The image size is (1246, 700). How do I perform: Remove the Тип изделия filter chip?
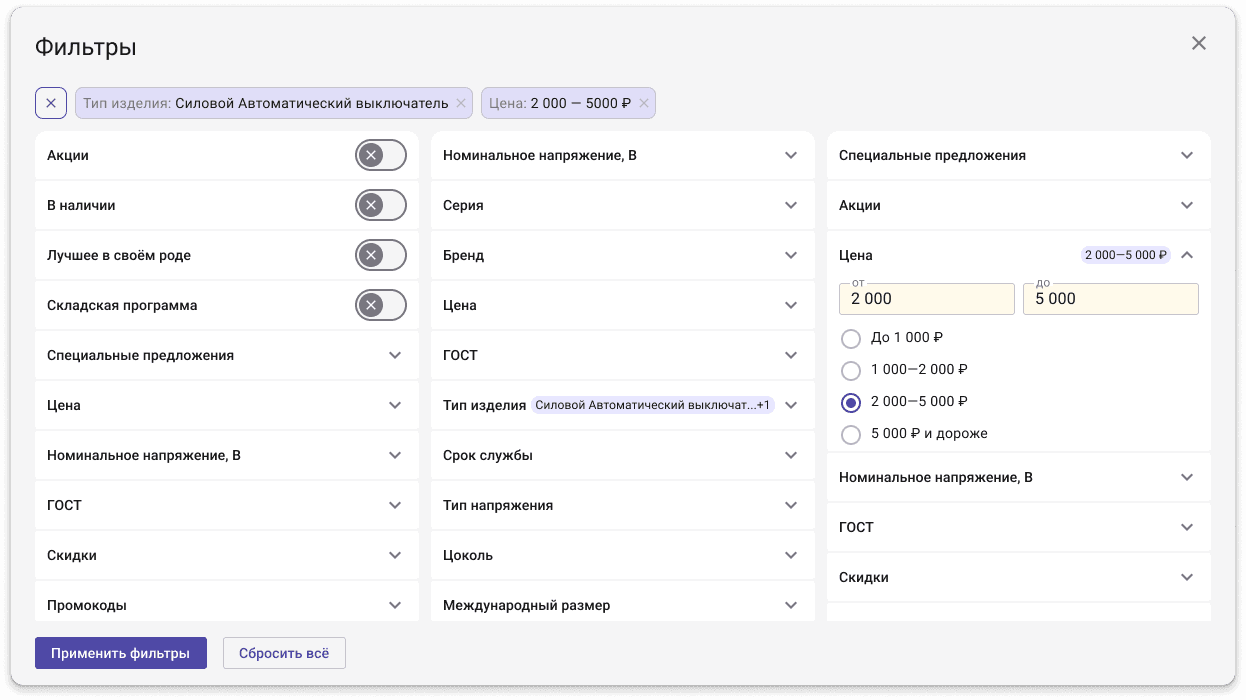pos(461,103)
